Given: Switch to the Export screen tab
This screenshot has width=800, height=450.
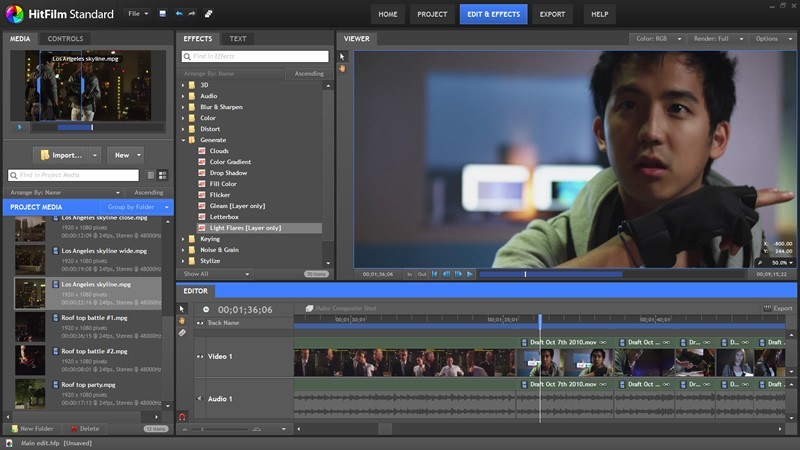Looking at the screenshot, I should coord(552,15).
